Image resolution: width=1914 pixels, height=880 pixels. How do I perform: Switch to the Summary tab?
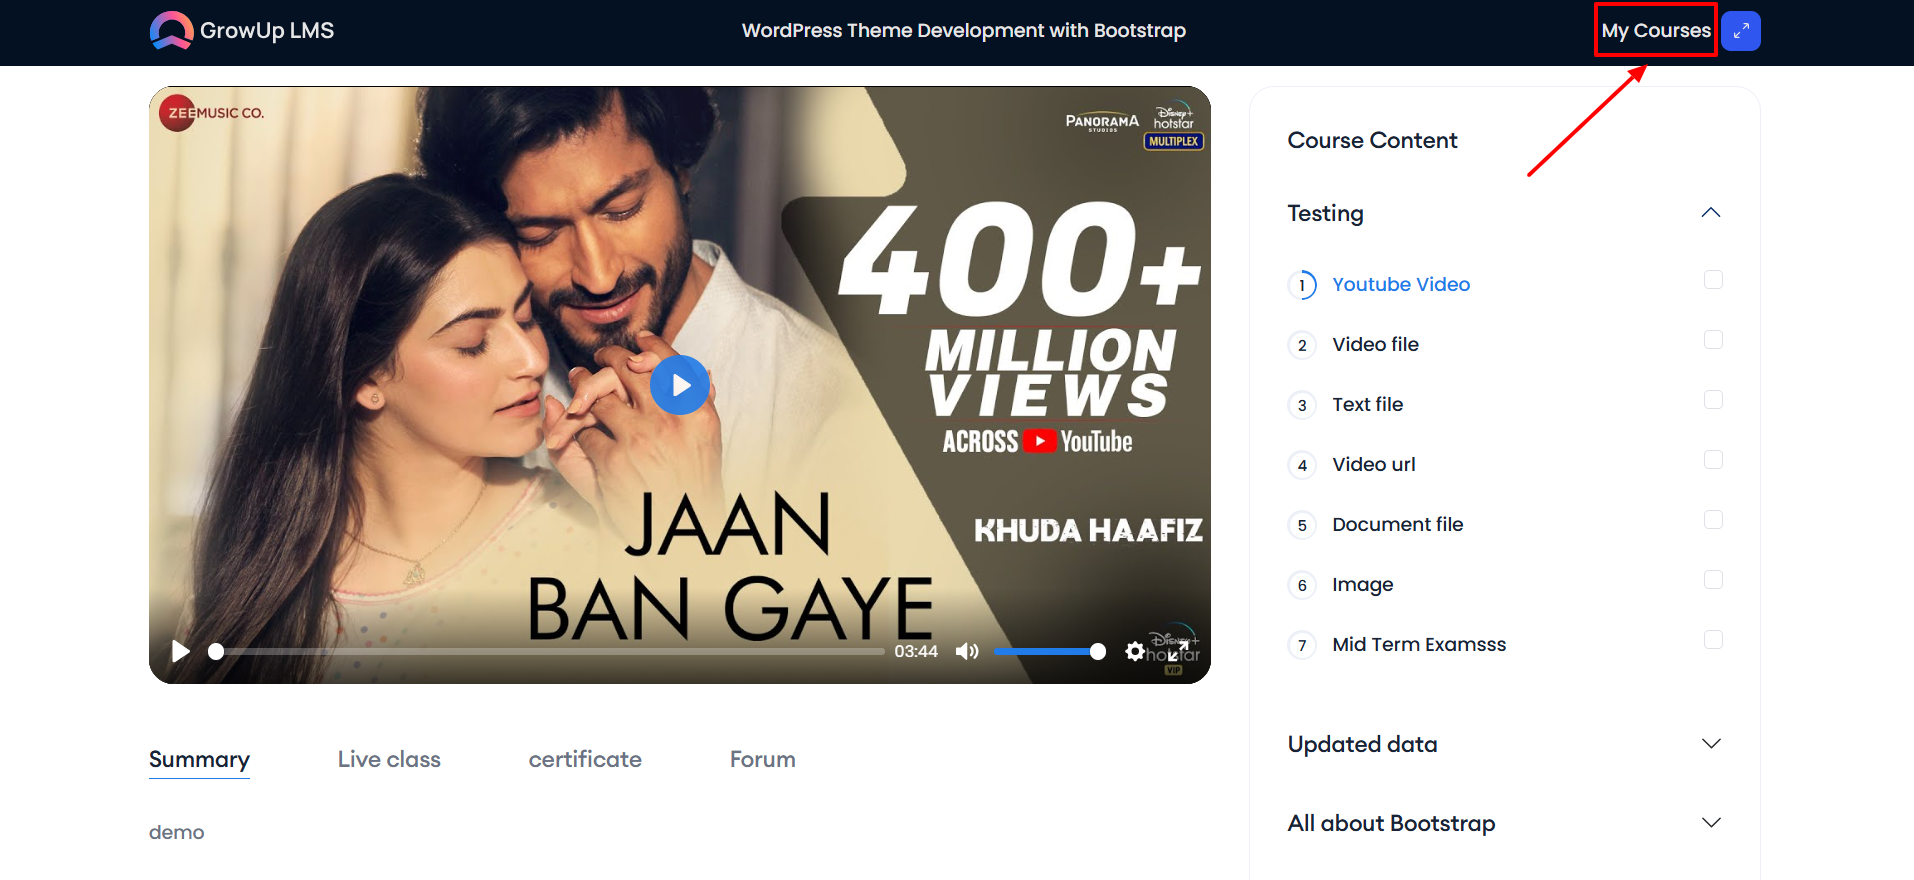point(199,759)
